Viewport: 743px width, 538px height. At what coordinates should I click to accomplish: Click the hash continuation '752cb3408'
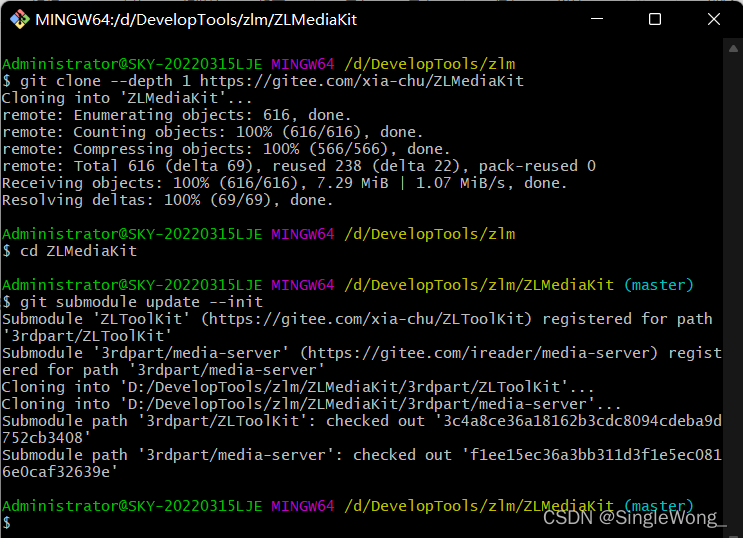point(46,438)
